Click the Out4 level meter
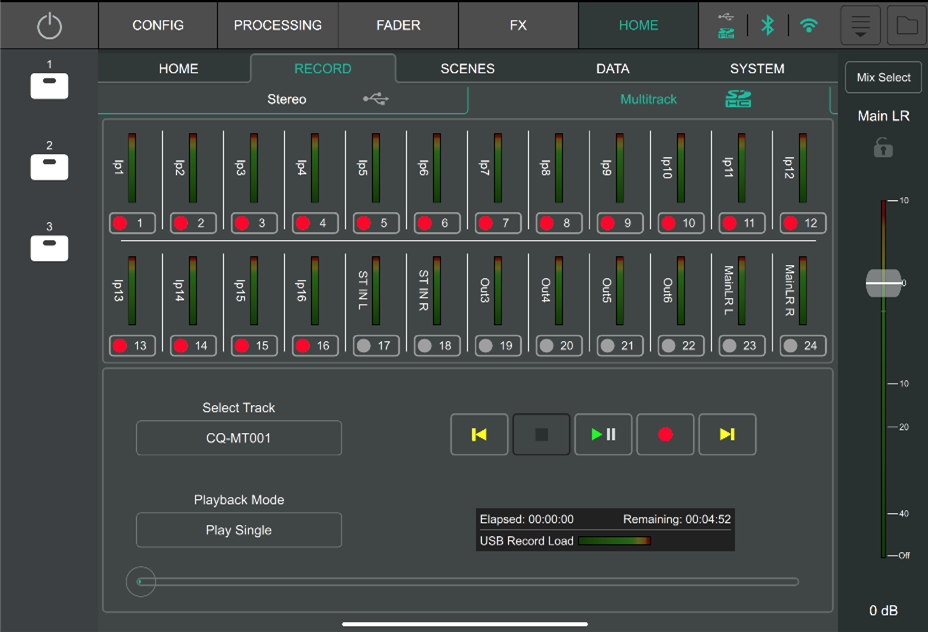Screen dimensions: 928x632 558,291
